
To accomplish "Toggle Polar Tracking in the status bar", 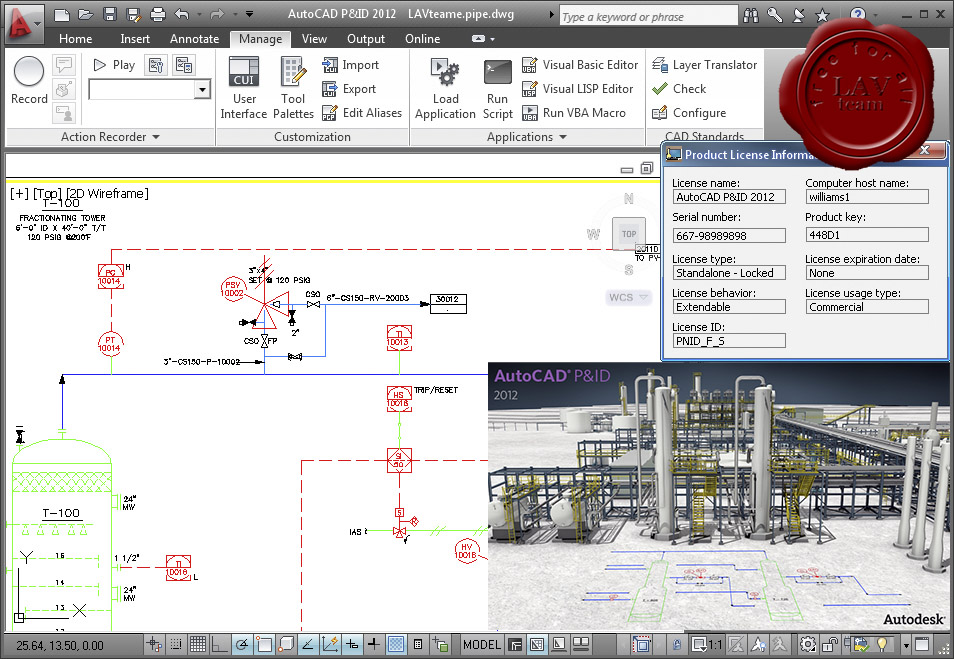I will pos(242,644).
